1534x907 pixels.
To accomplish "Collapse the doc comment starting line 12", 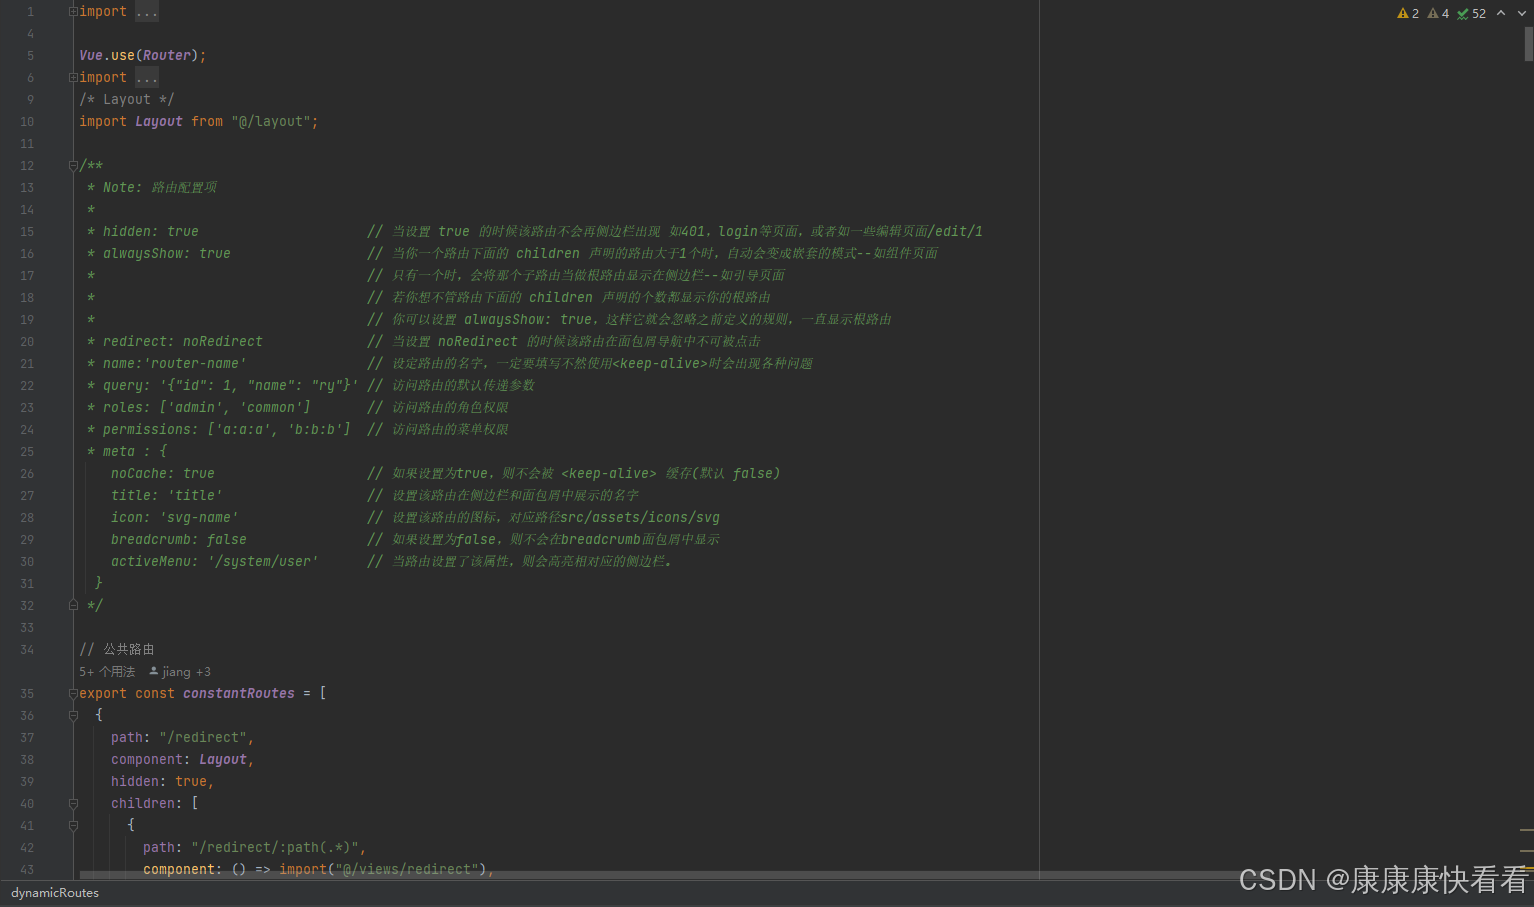I will (x=73, y=166).
